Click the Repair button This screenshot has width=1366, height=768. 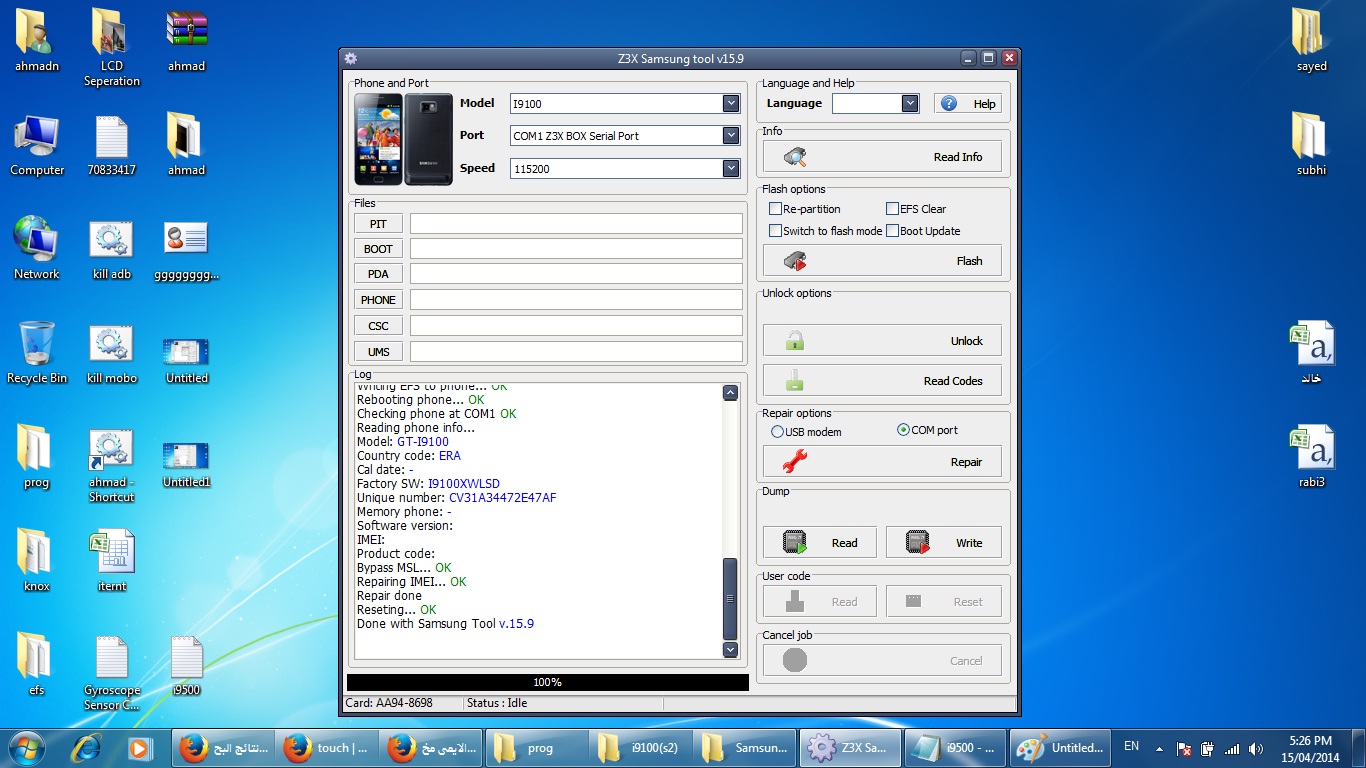(882, 462)
